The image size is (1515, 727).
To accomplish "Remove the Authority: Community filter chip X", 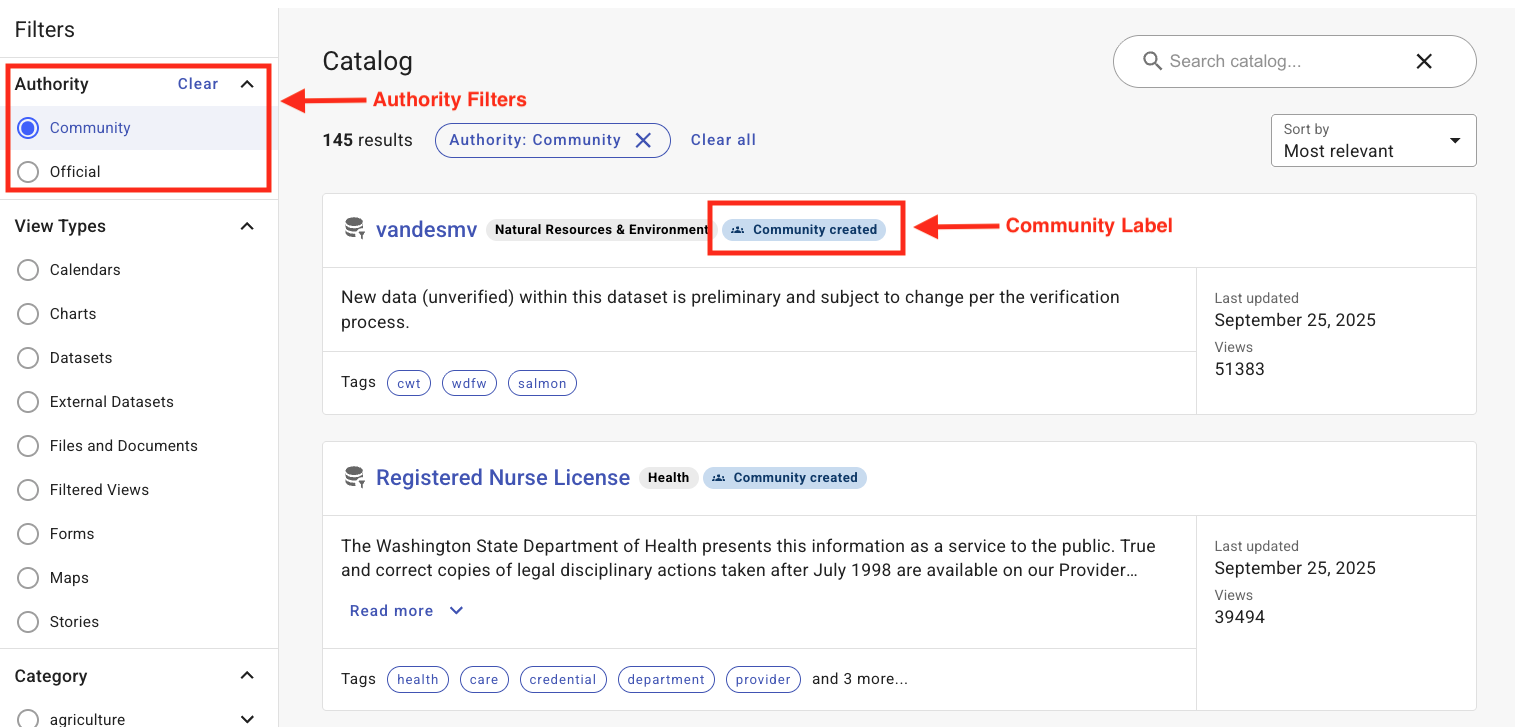I will [644, 140].
